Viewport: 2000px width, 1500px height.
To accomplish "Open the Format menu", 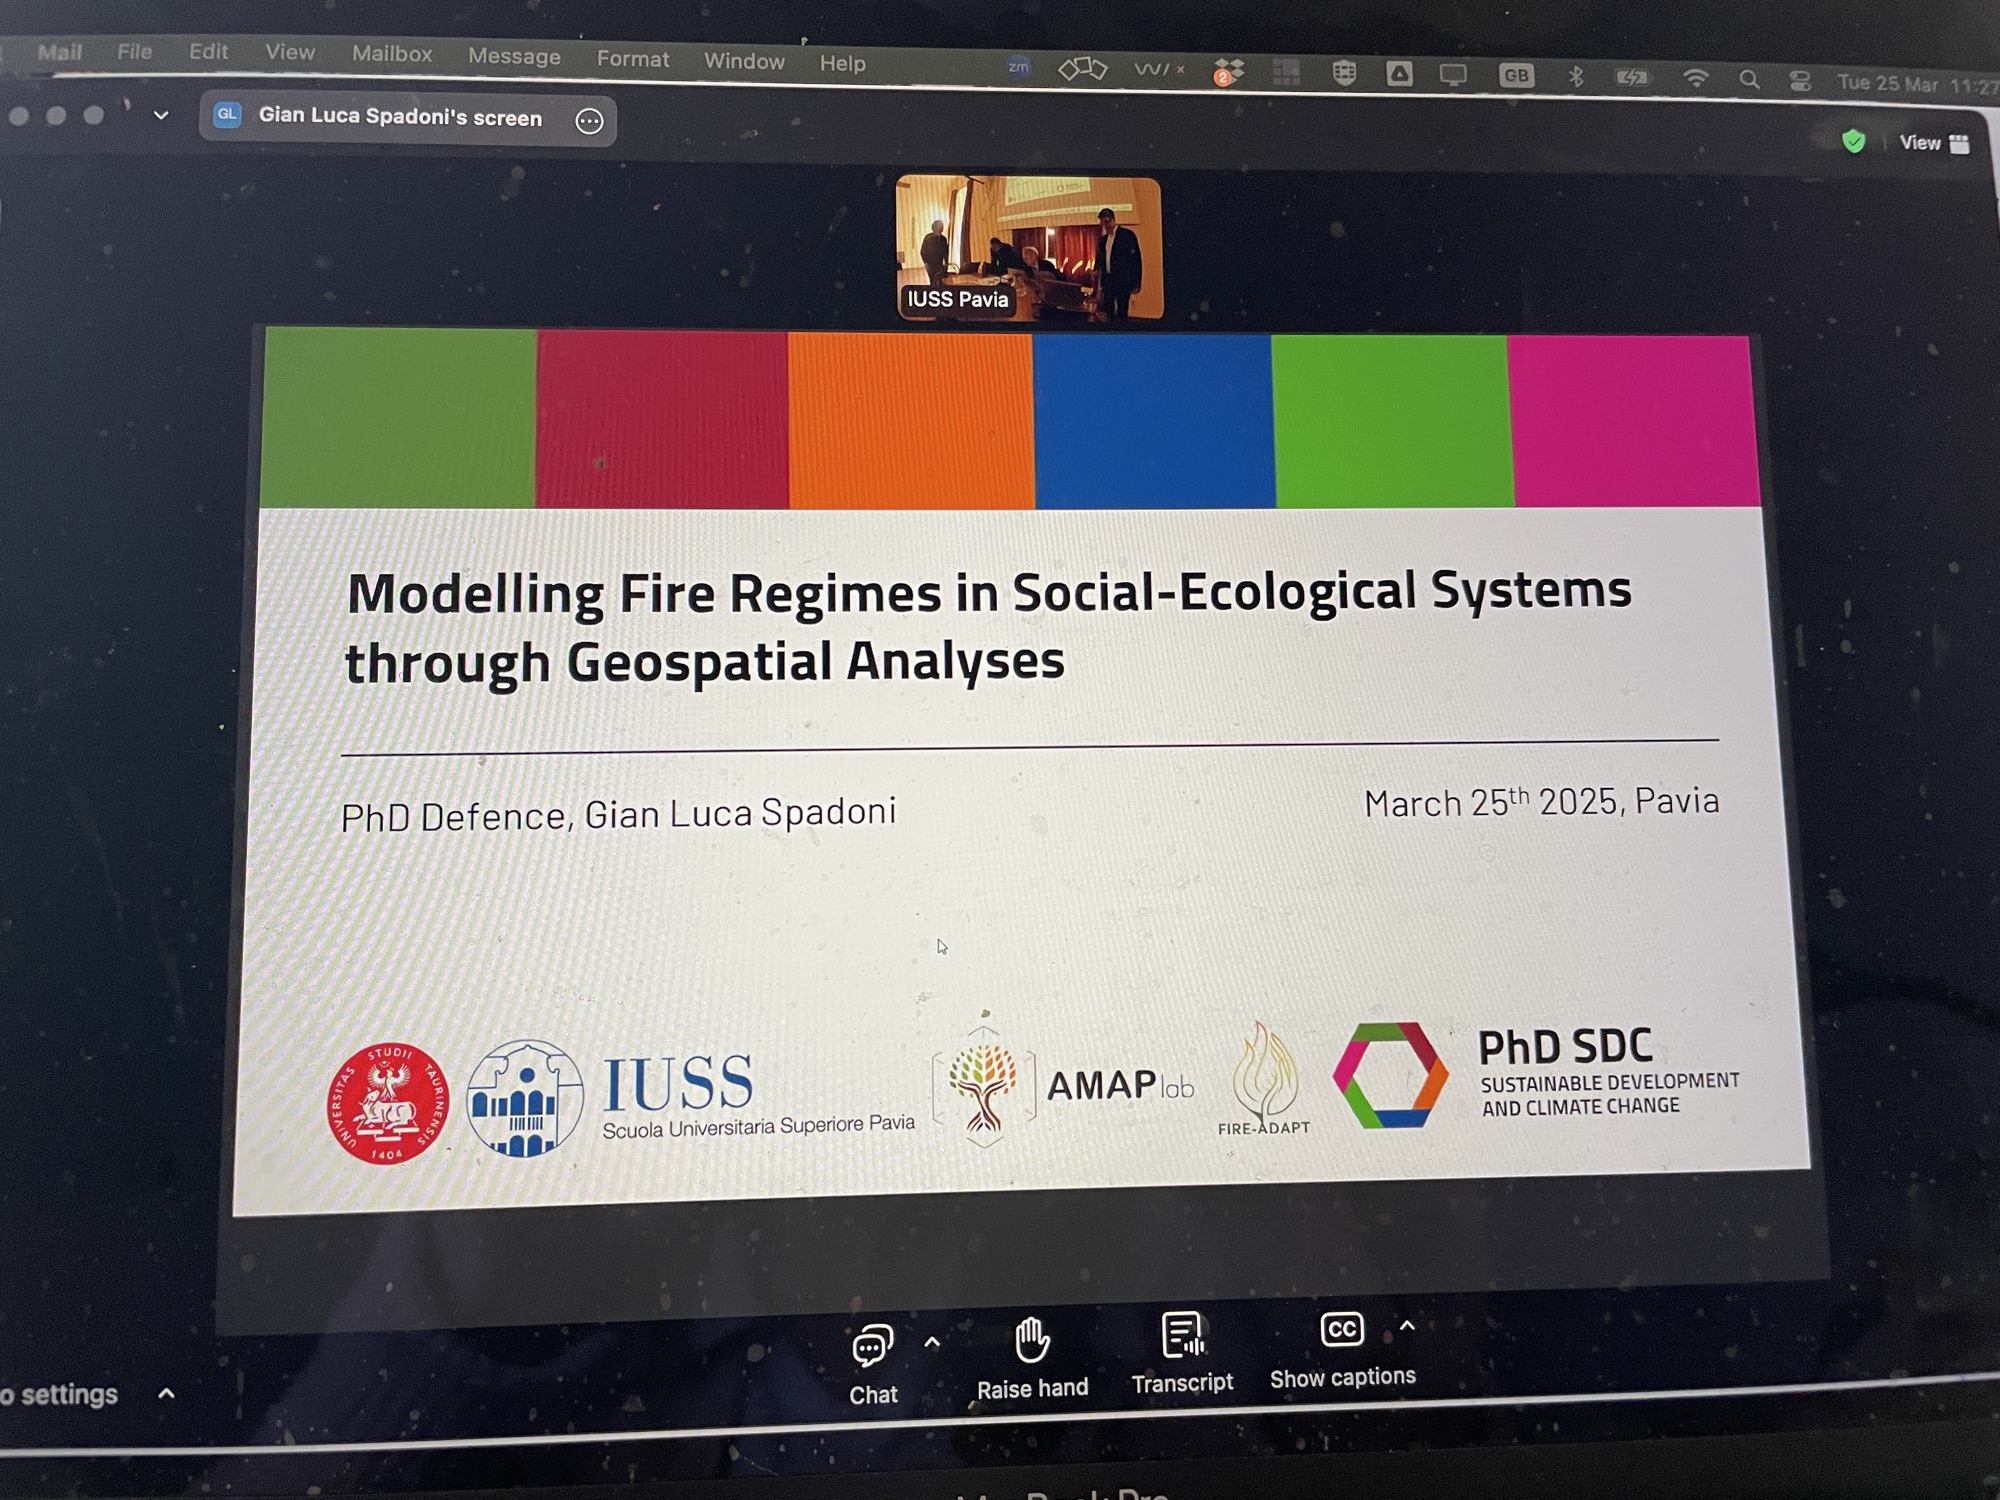I will coord(632,59).
